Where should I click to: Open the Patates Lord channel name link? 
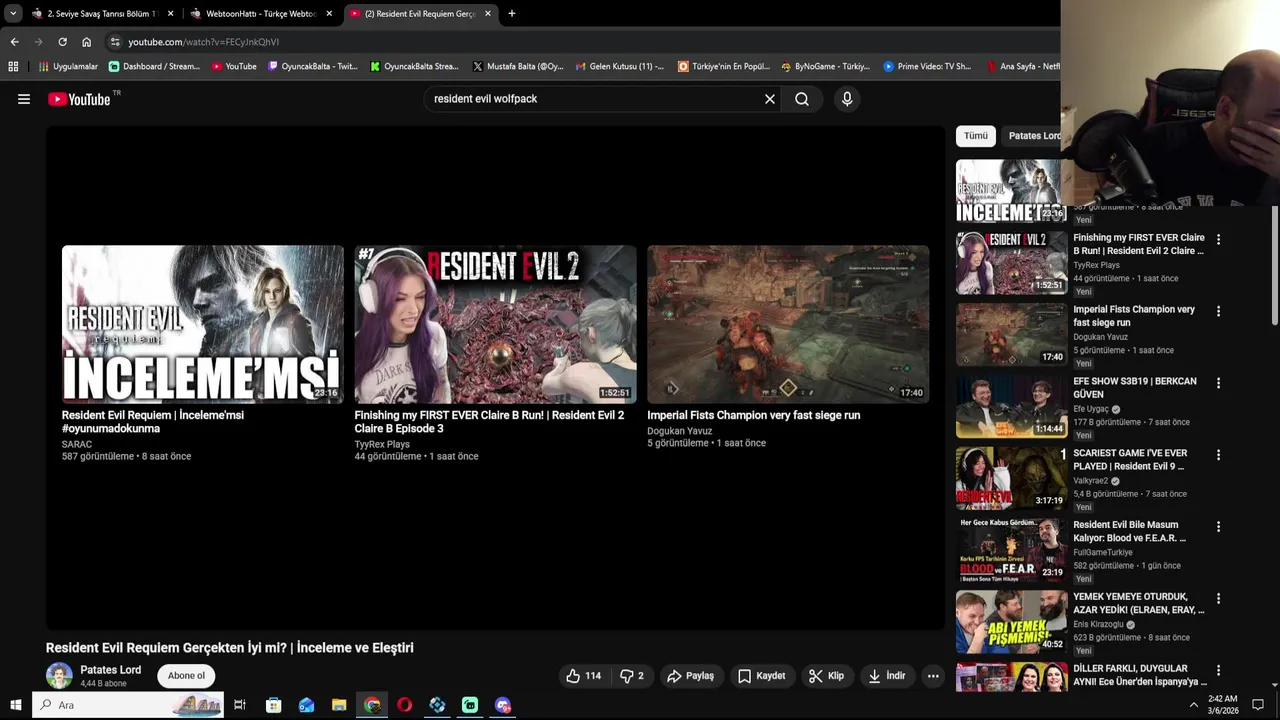110,670
